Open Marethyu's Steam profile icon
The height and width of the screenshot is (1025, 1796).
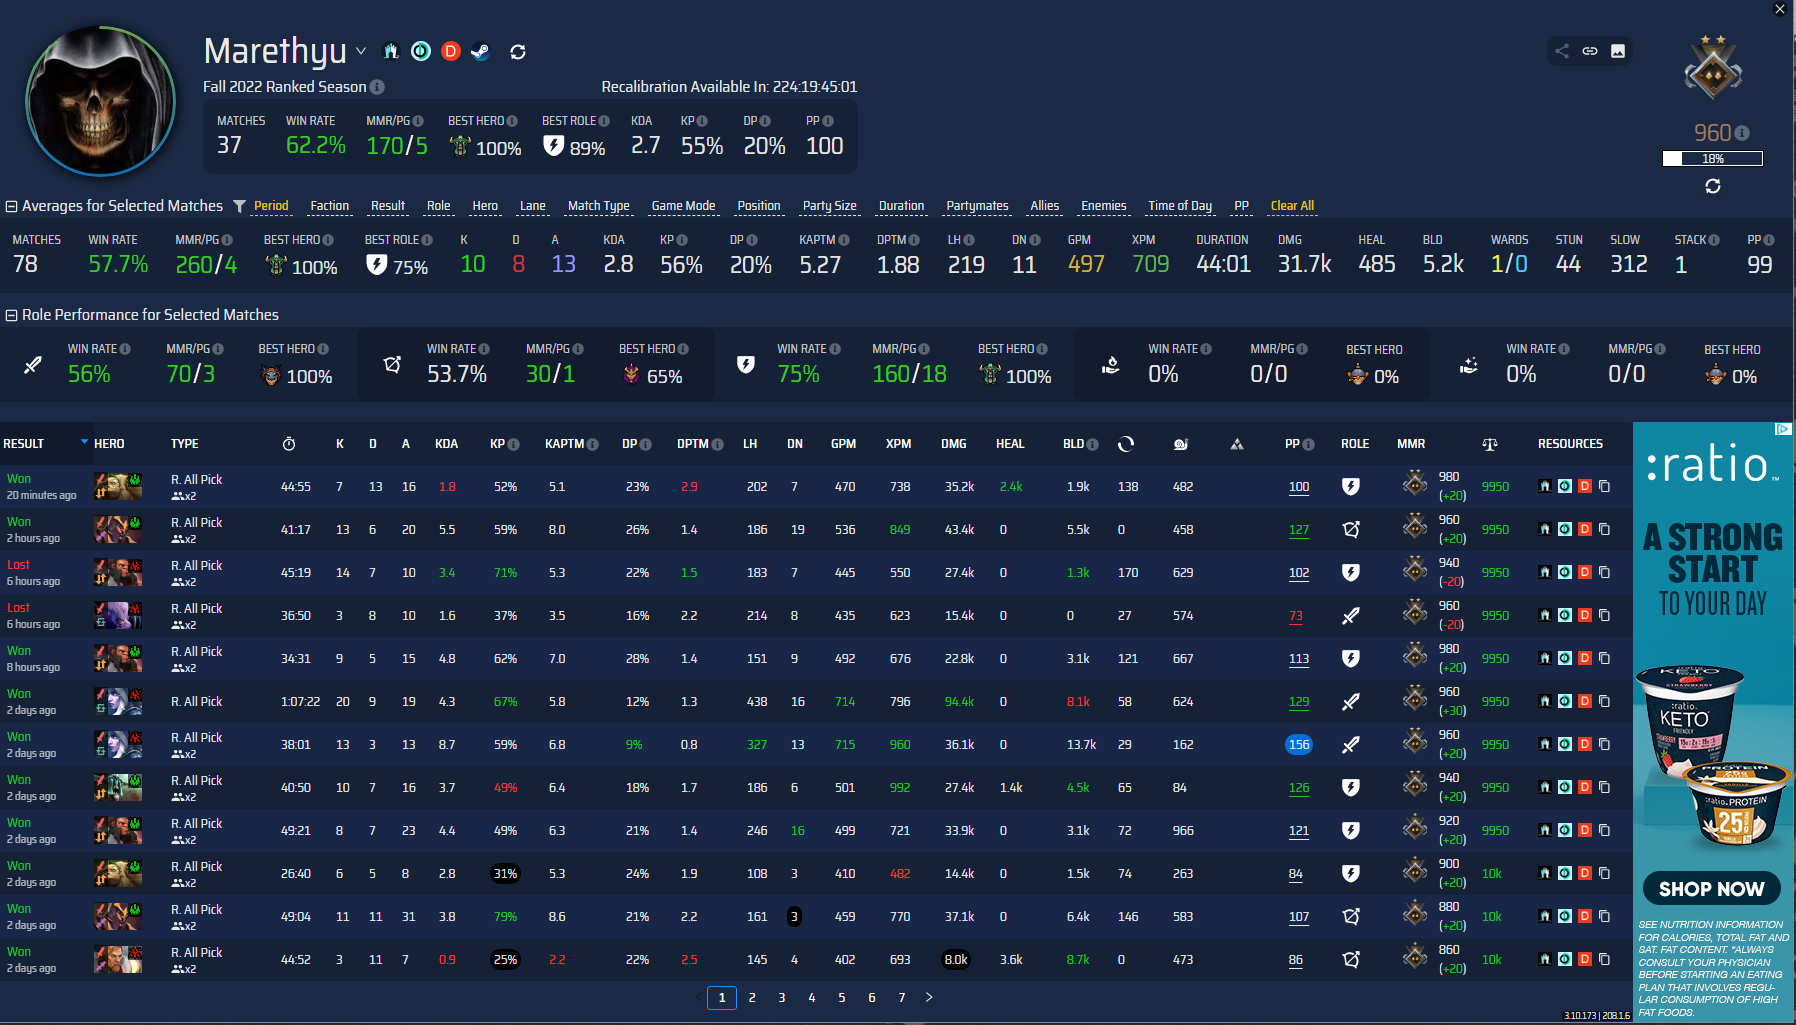(x=481, y=51)
